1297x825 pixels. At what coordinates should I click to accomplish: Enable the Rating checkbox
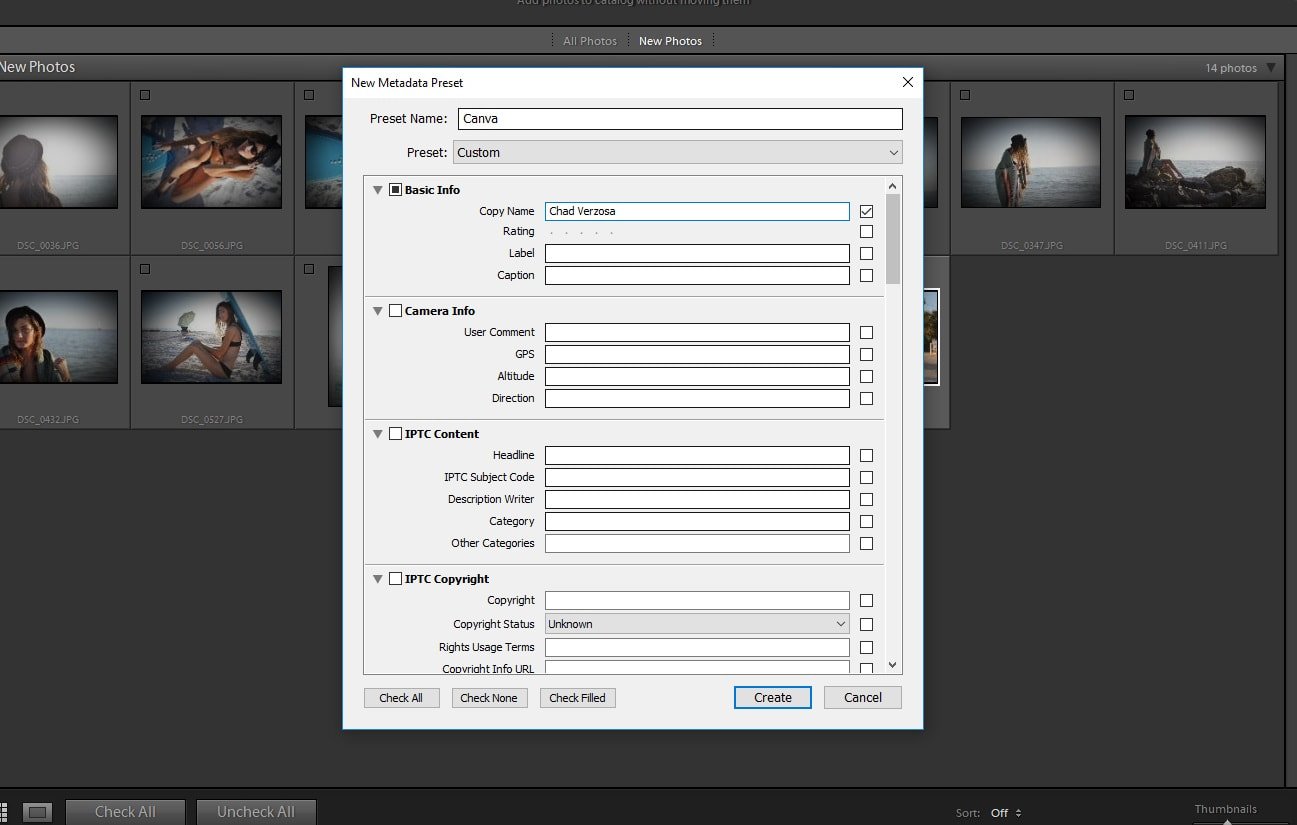pyautogui.click(x=866, y=231)
